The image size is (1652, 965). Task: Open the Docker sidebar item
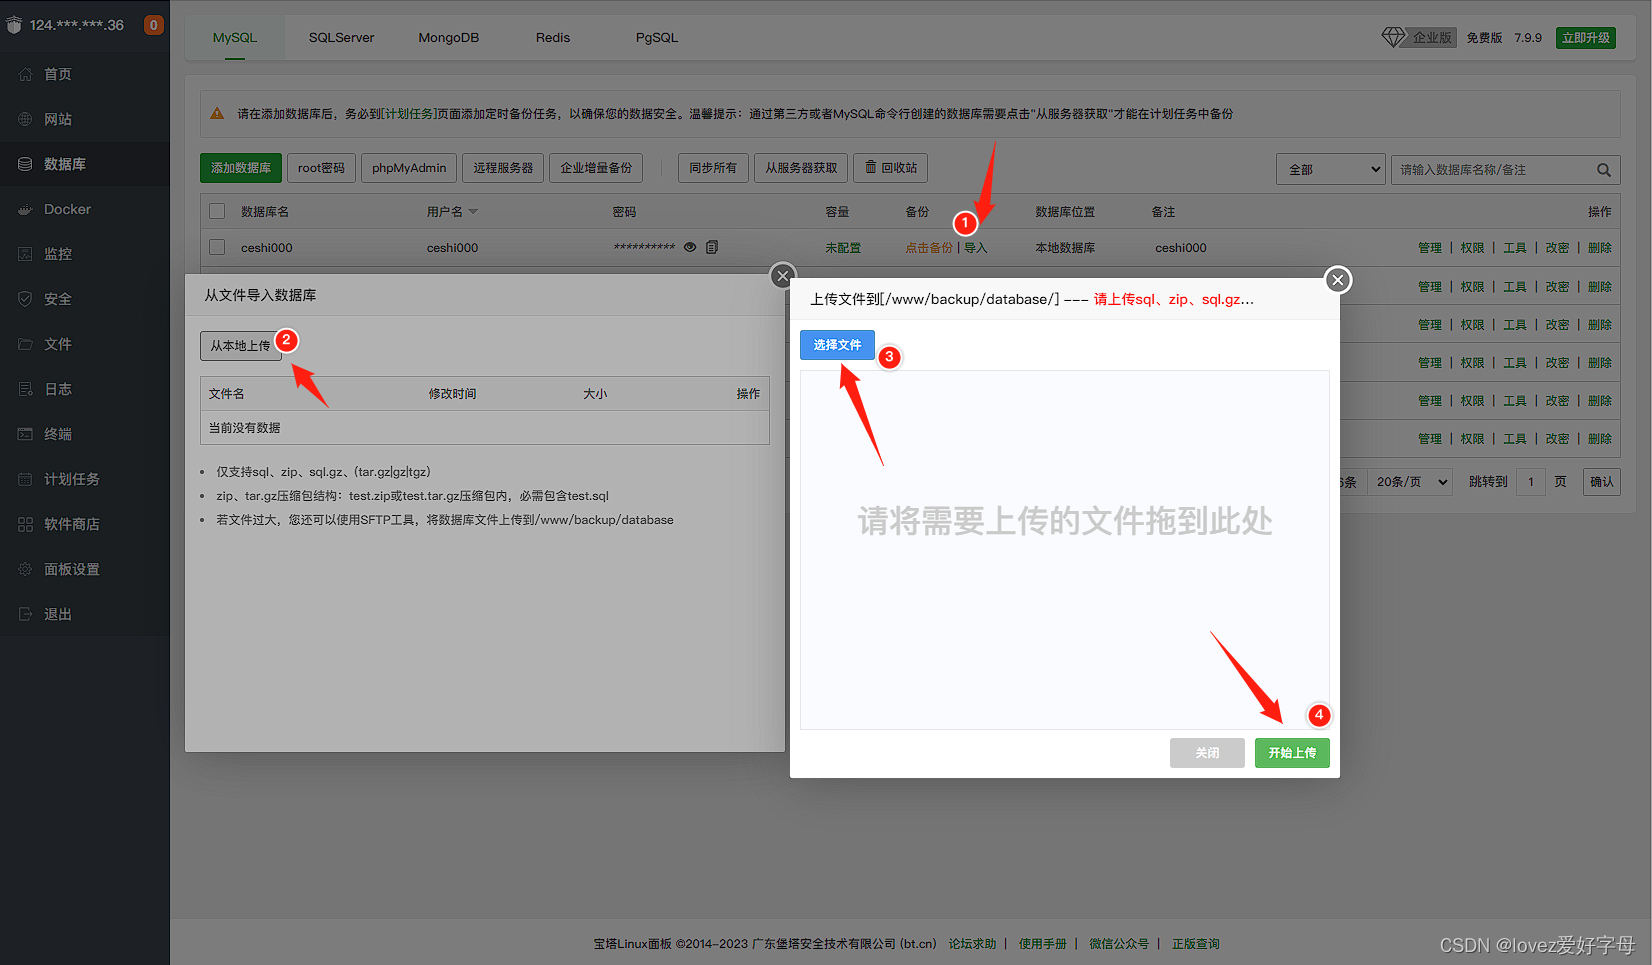[x=85, y=209]
